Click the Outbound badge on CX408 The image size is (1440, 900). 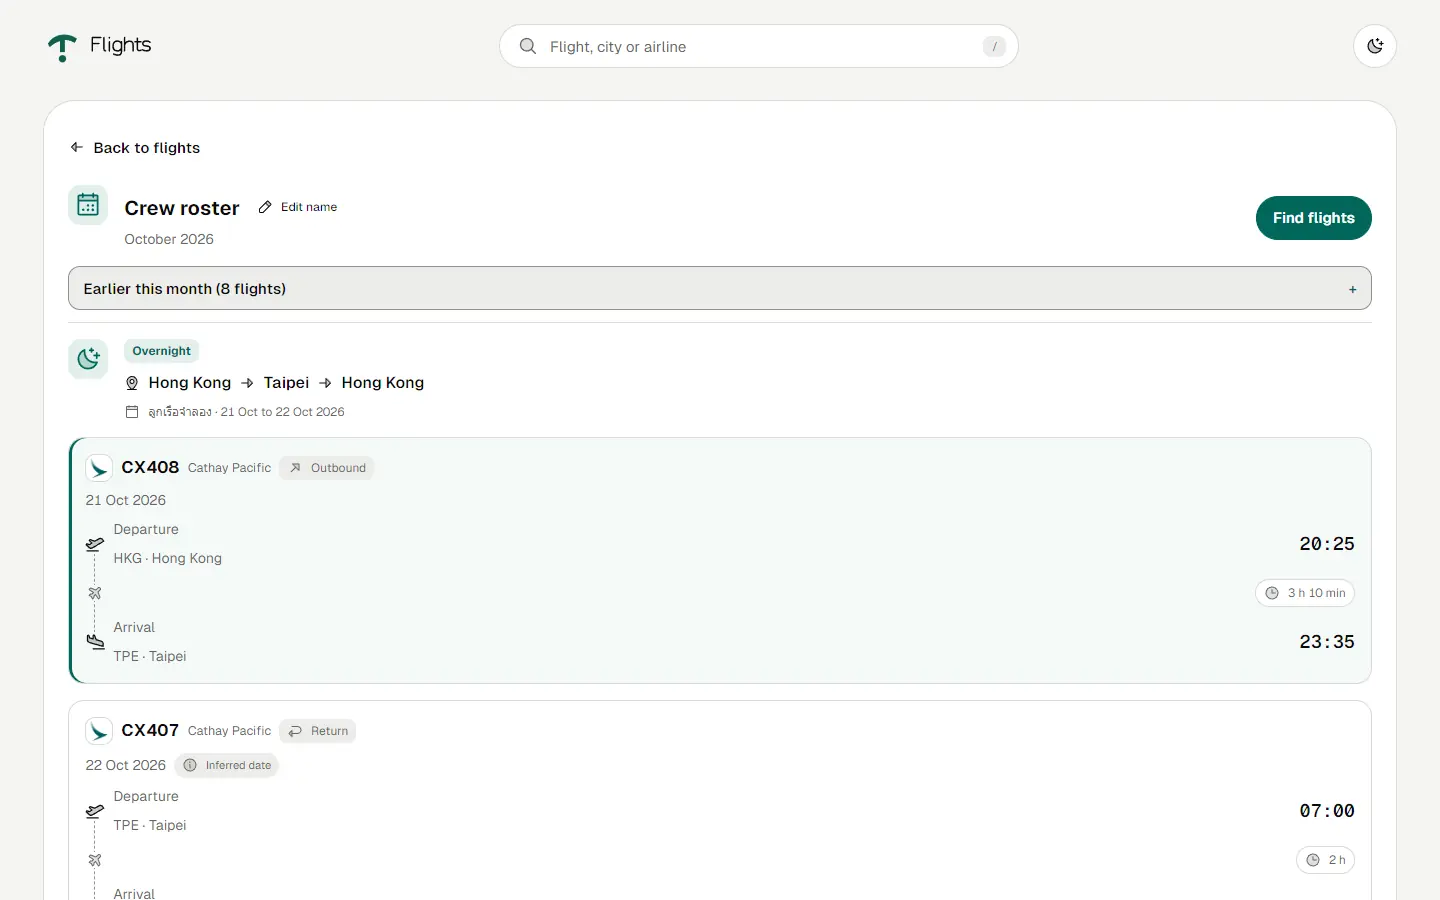(327, 468)
